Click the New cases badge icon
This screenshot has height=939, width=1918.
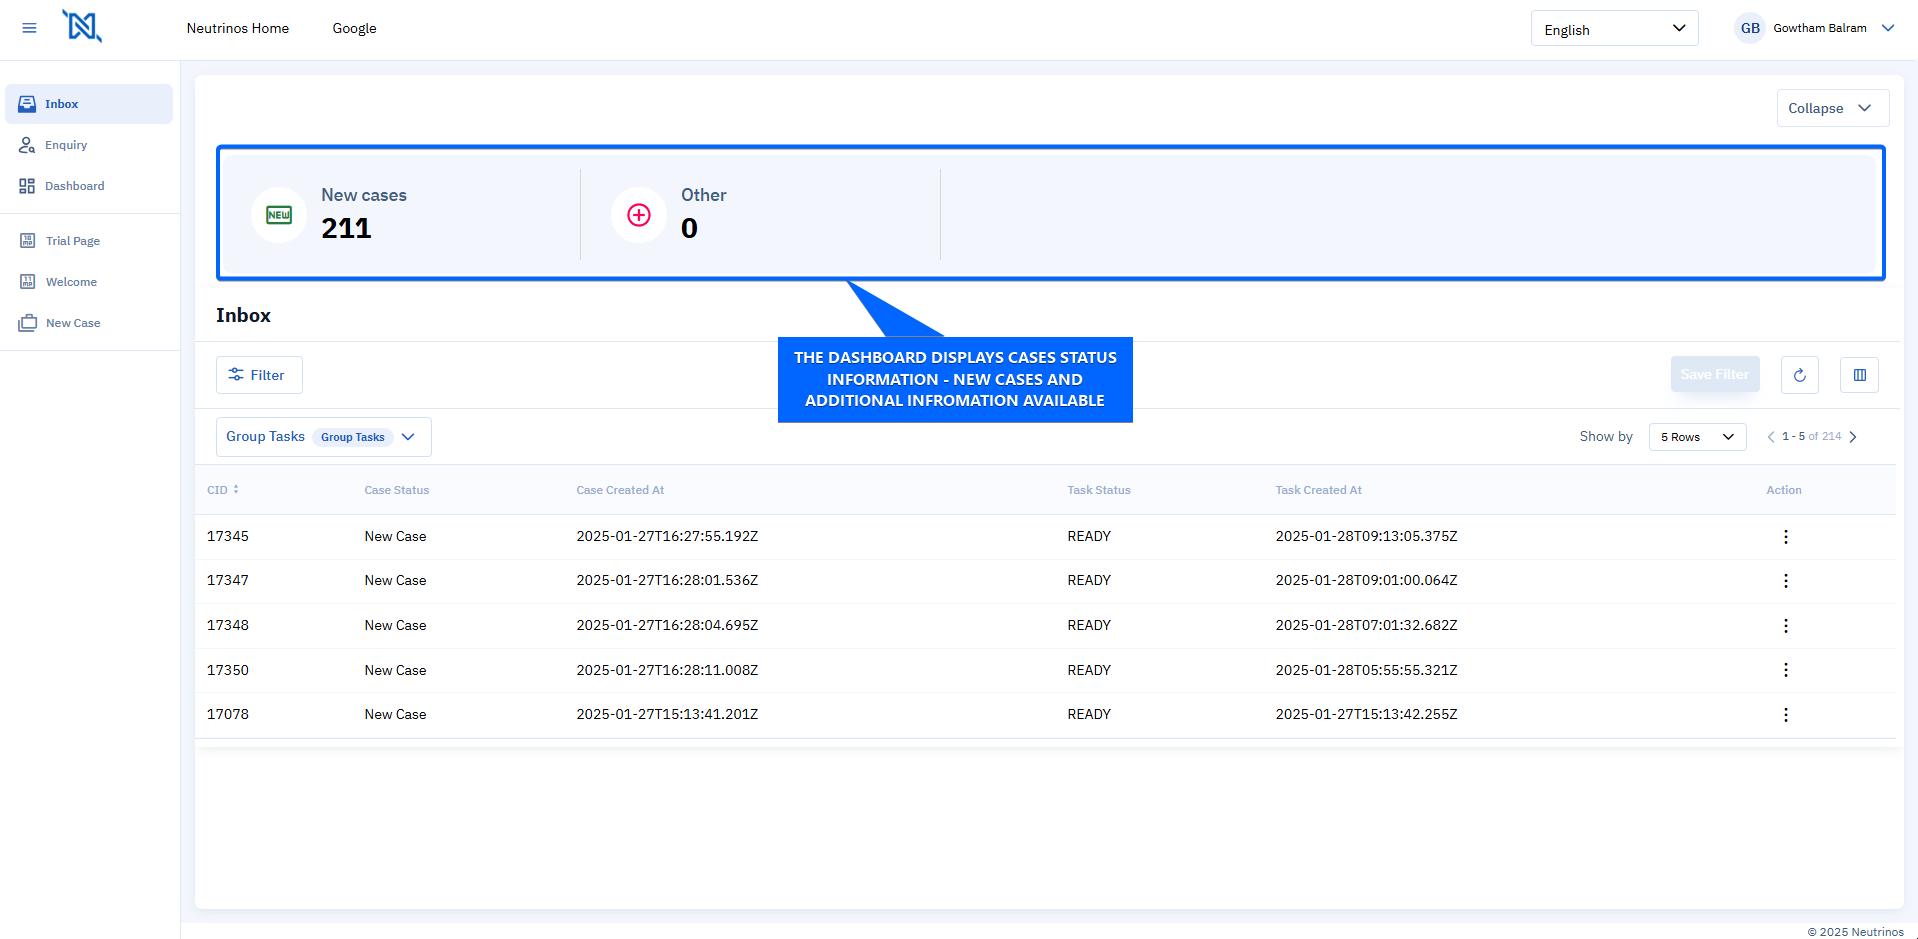click(x=279, y=215)
